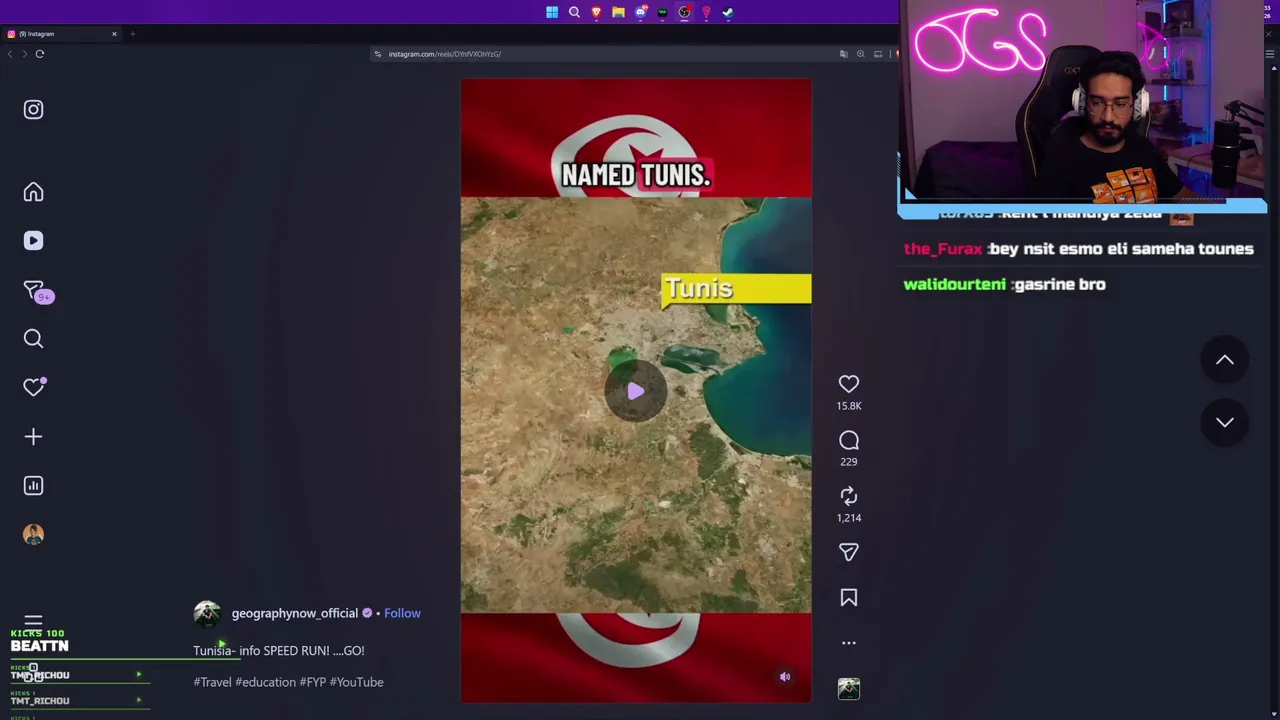Screen dimensions: 1280x720
Task: Open a new browser tab
Action: pos(132,34)
